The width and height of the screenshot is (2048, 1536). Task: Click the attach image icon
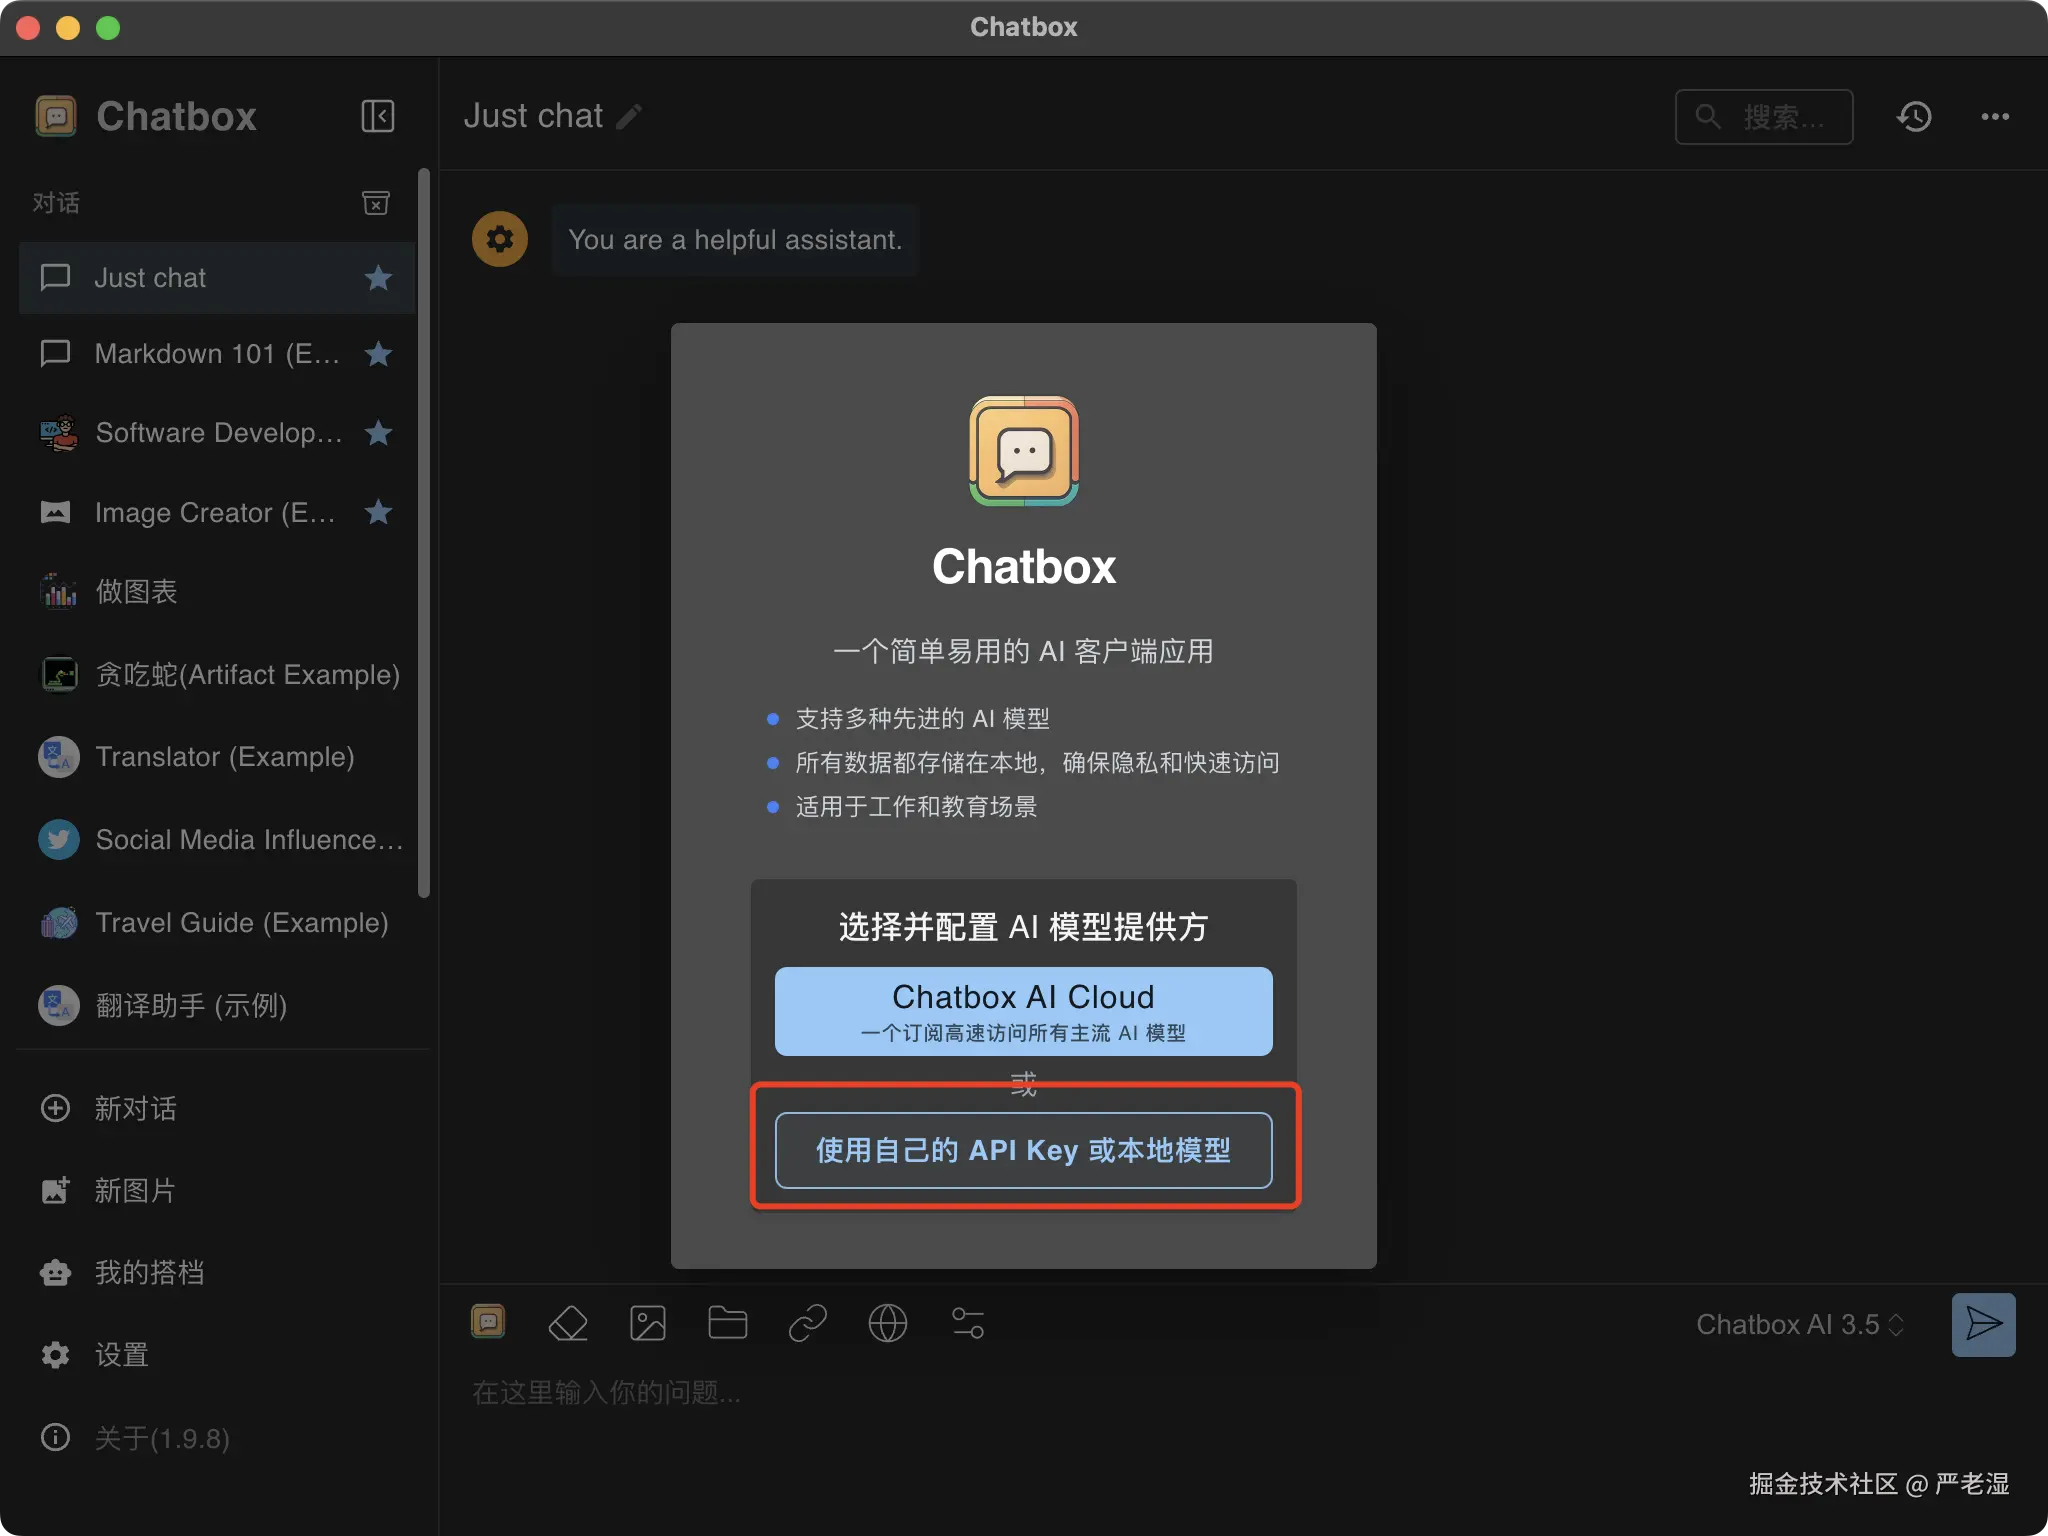click(x=648, y=1323)
